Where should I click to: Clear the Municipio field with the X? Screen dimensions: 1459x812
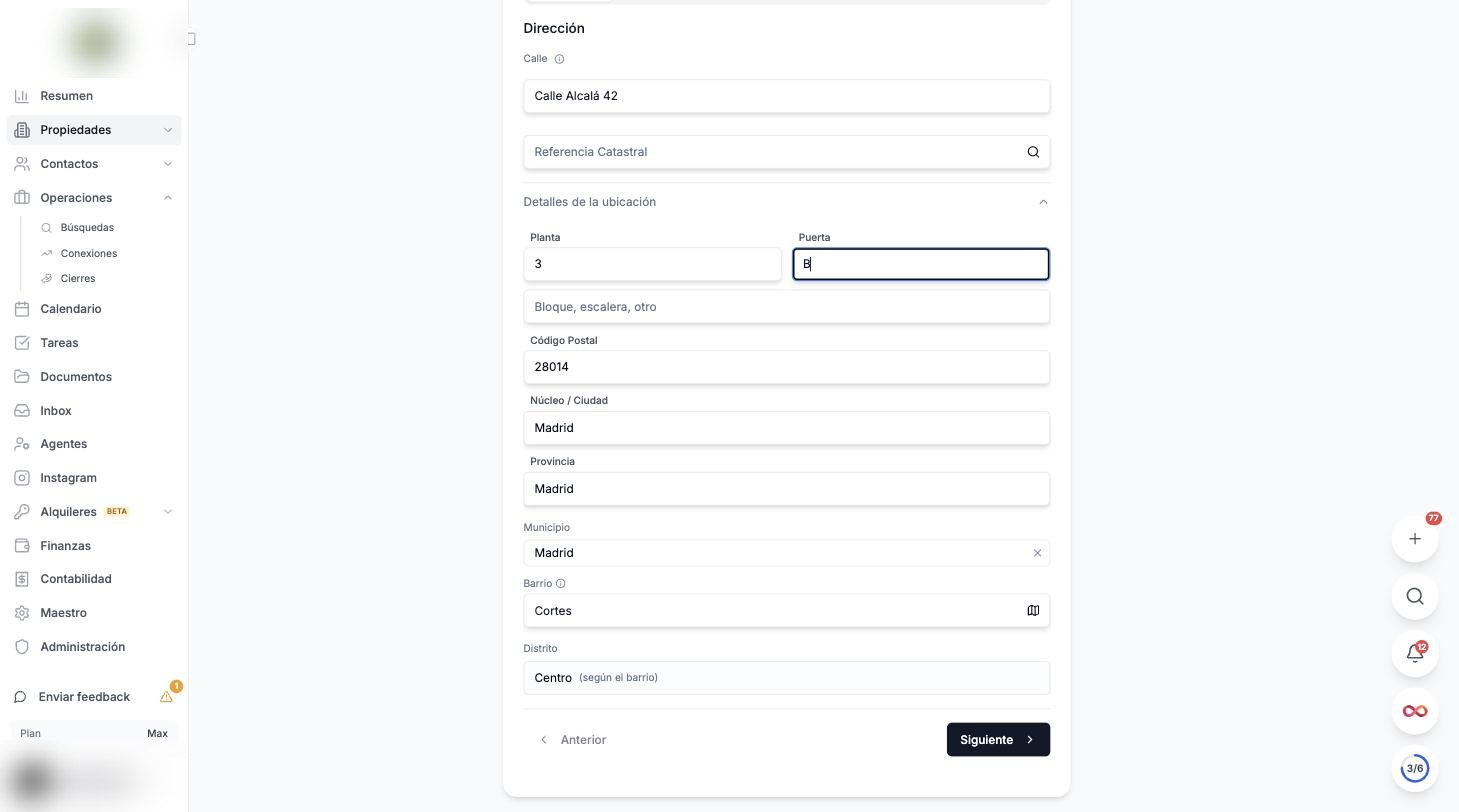pos(1037,553)
